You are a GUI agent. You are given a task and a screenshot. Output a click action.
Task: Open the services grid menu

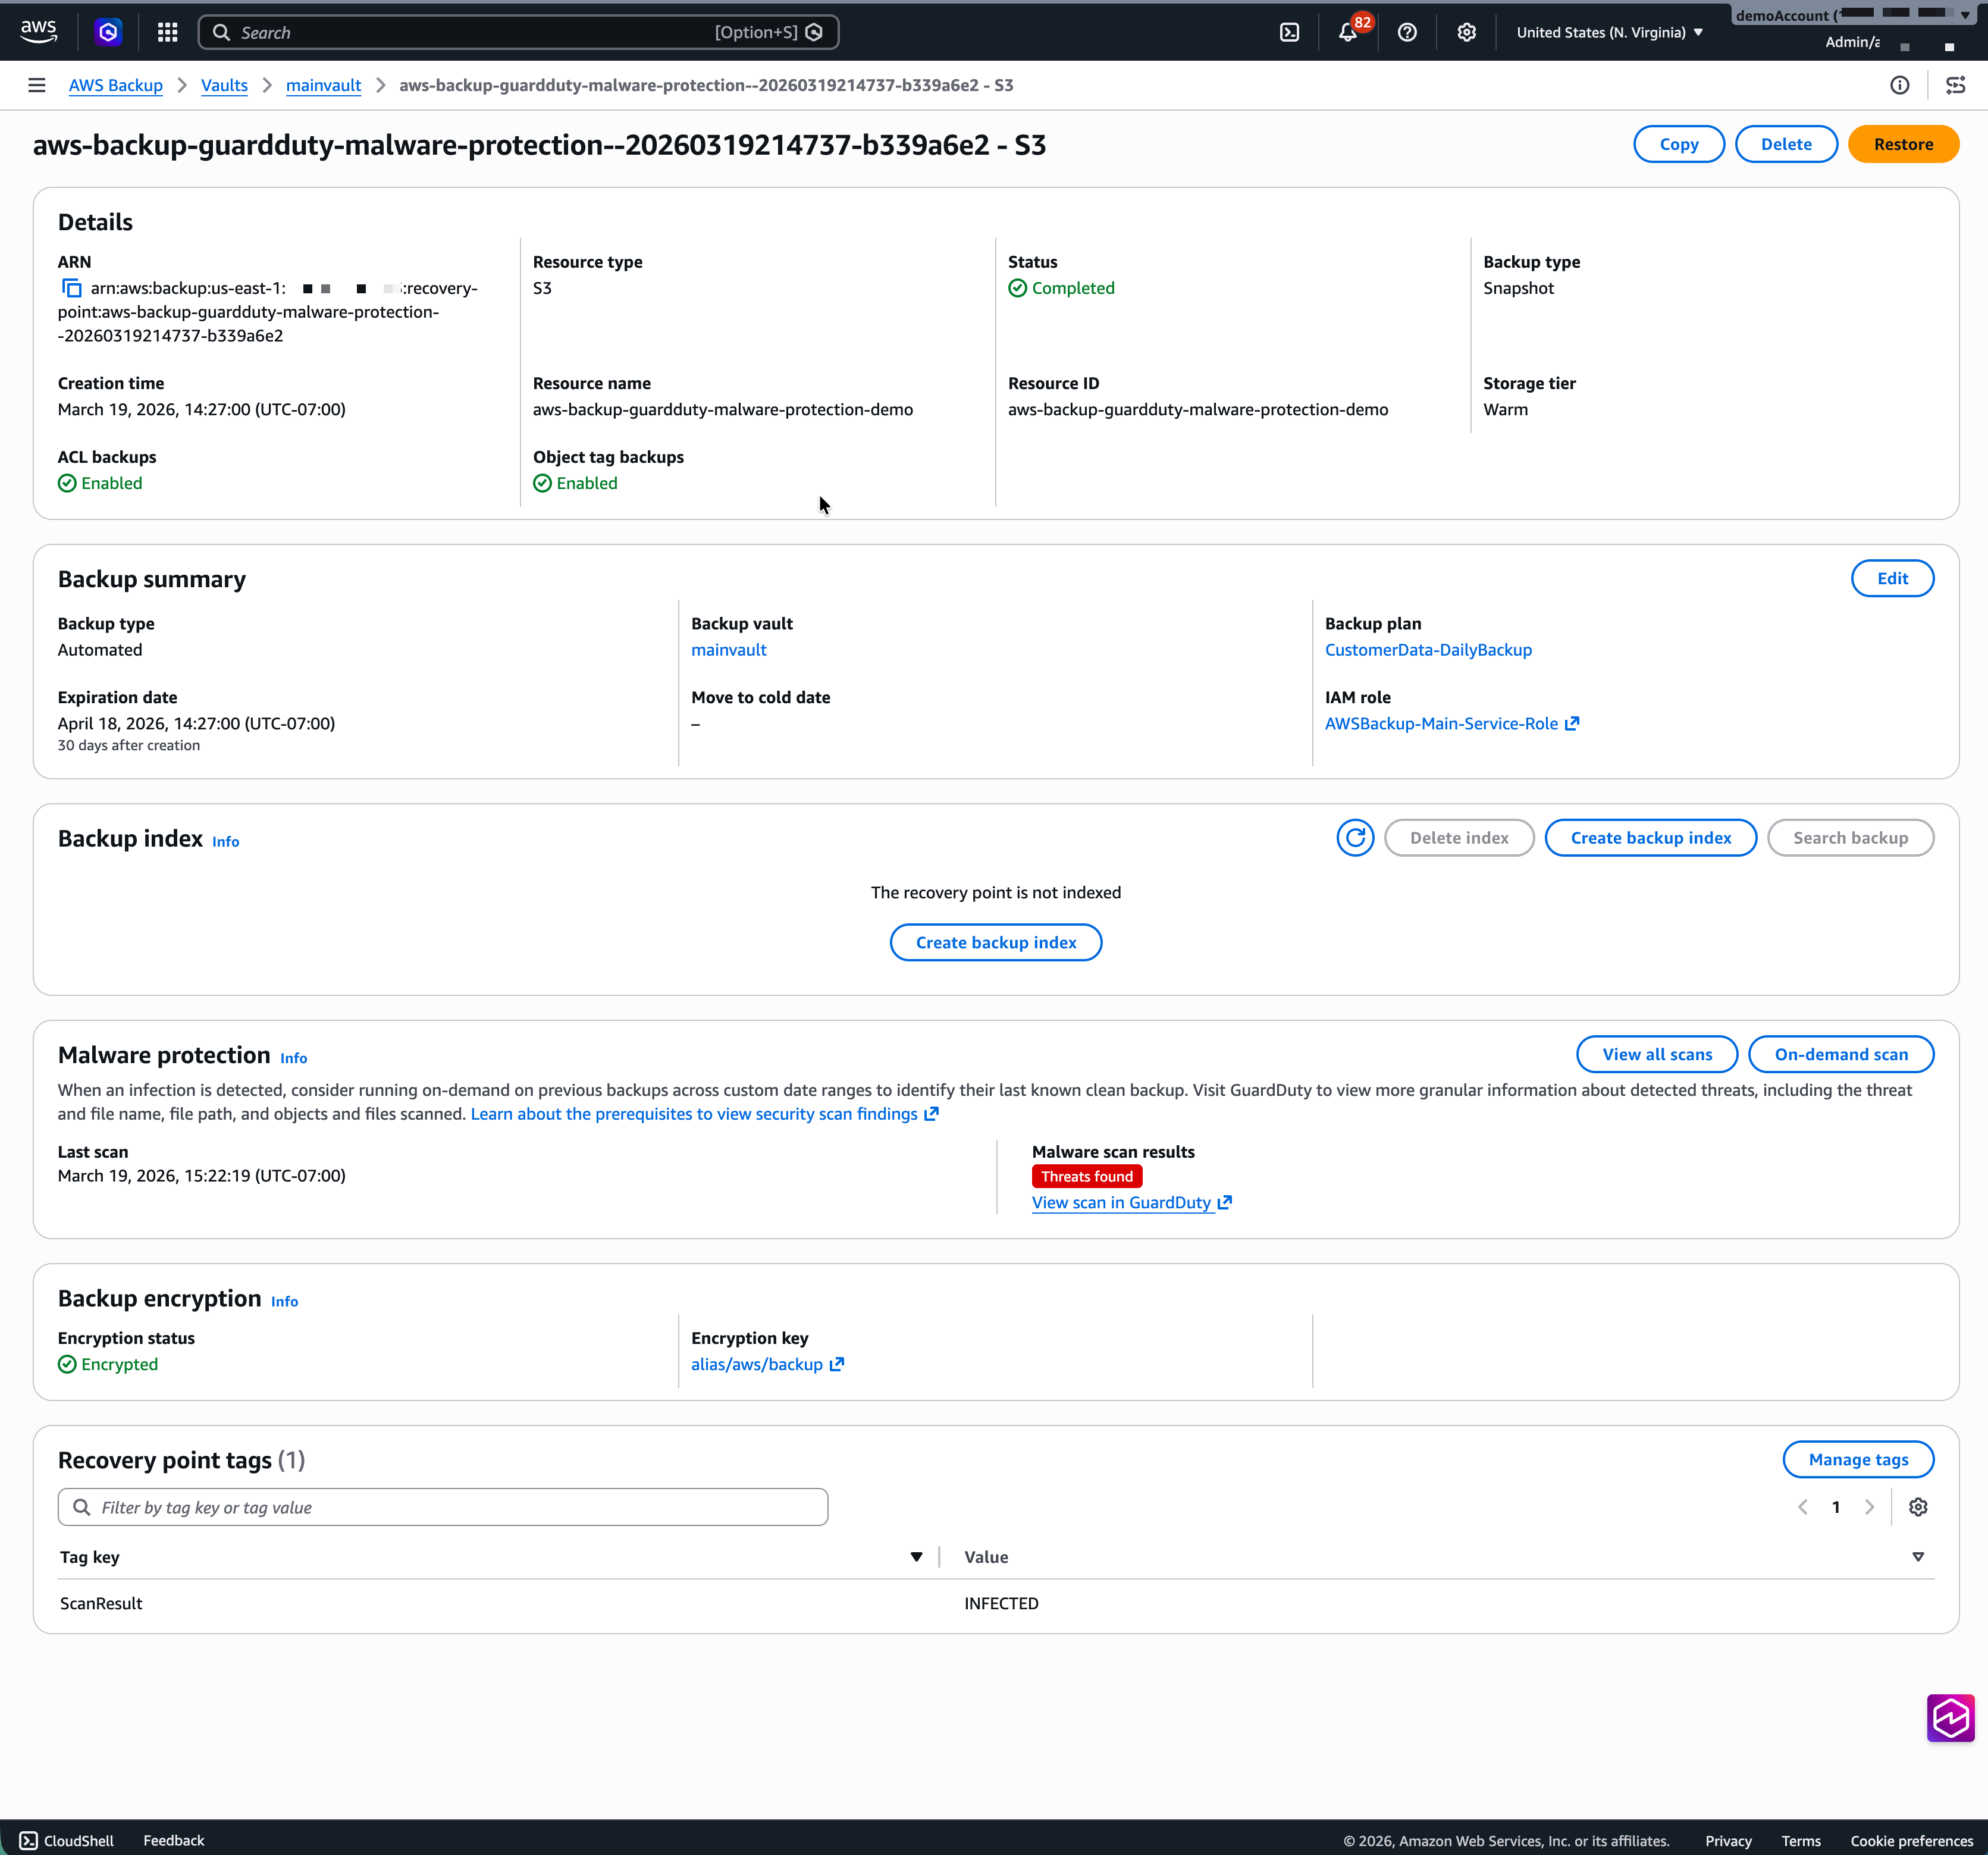[168, 32]
